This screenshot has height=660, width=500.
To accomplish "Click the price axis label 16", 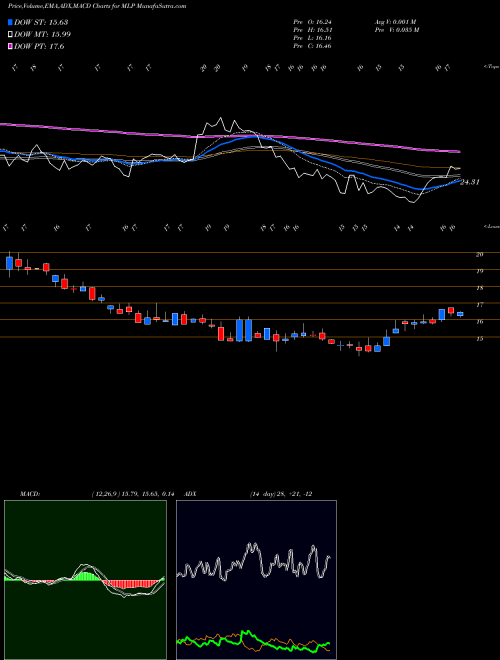I will 479,322.
